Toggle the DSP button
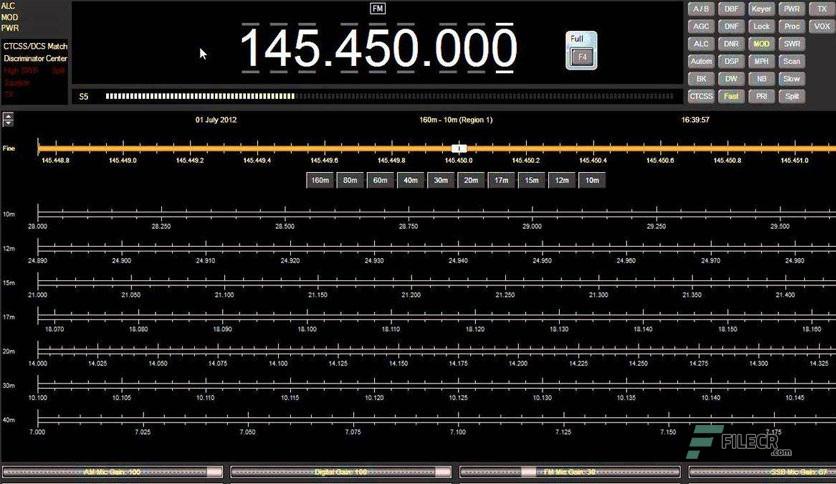 pos(731,61)
